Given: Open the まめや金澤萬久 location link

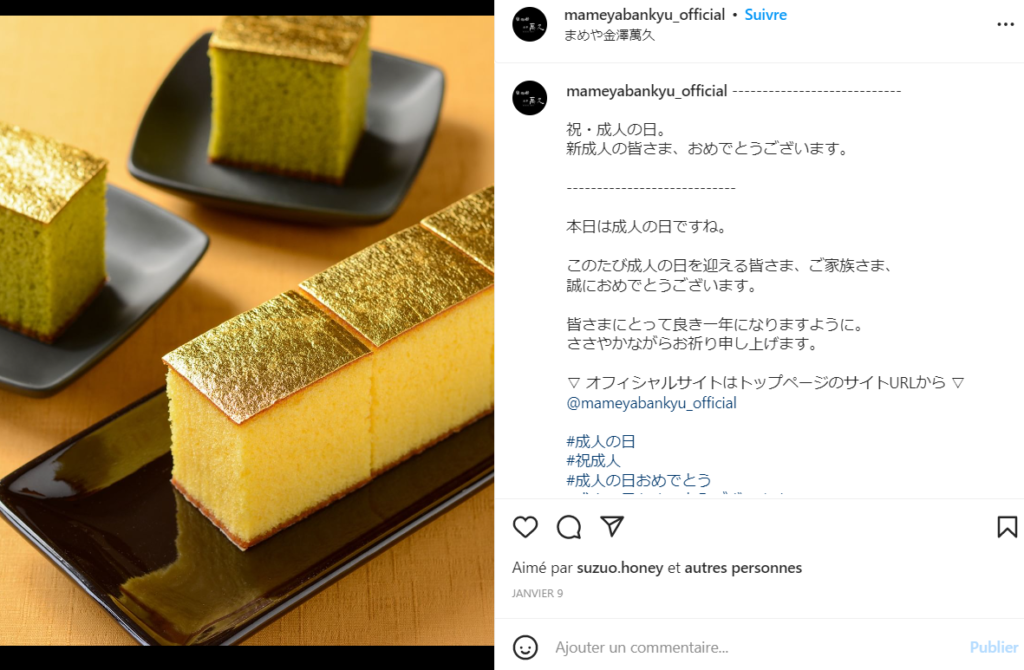Looking at the screenshot, I should pos(609,35).
